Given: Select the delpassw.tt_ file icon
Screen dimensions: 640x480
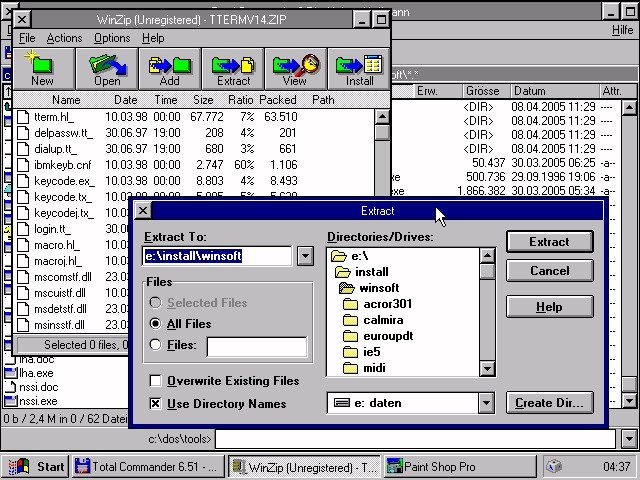Looking at the screenshot, I should [23, 133].
